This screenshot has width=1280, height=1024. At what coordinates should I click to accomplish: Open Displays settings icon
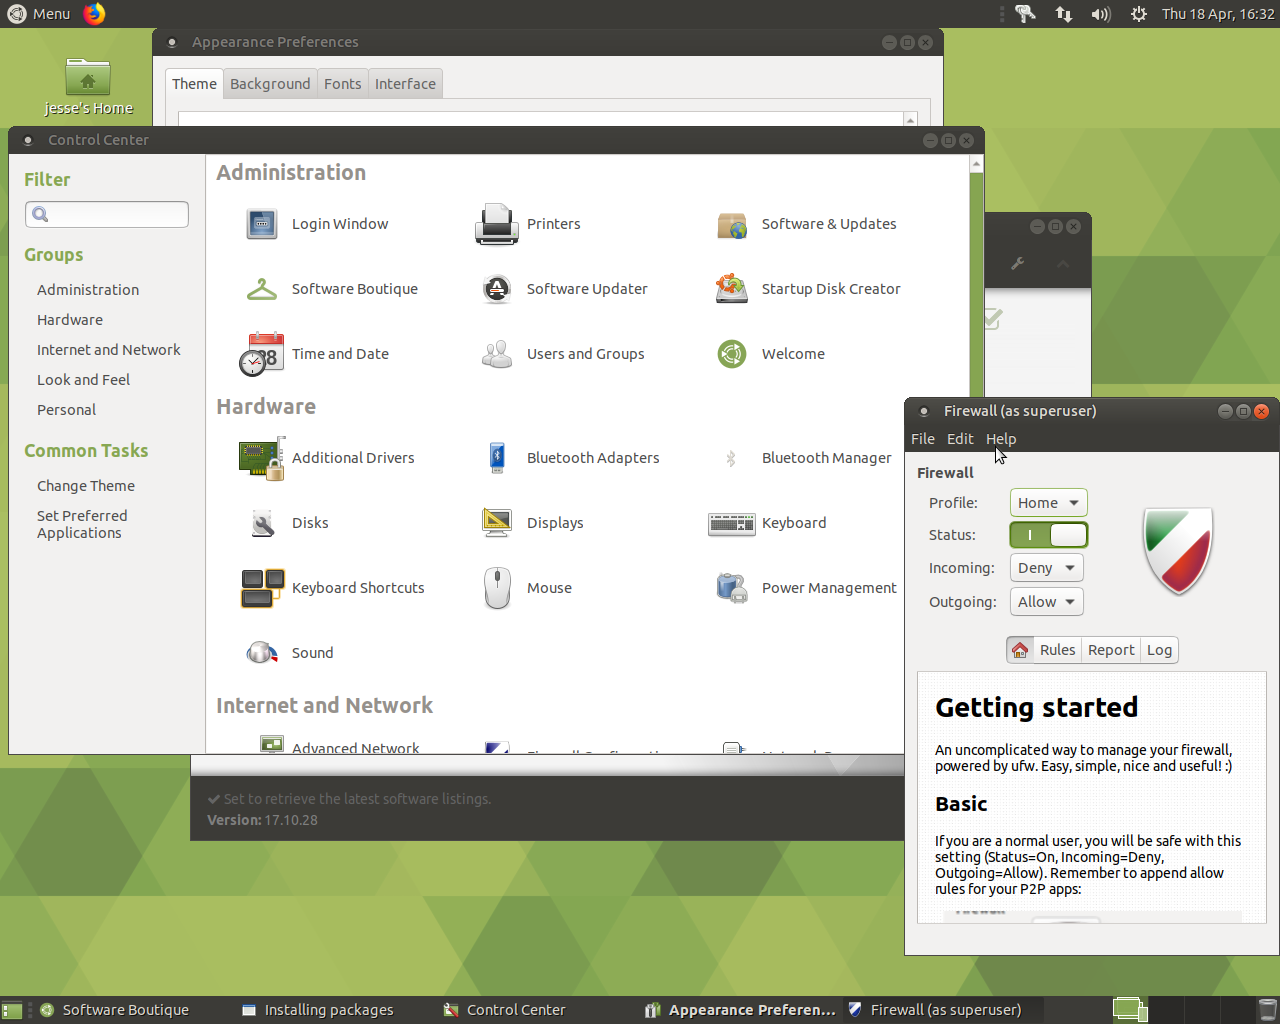pos(497,523)
